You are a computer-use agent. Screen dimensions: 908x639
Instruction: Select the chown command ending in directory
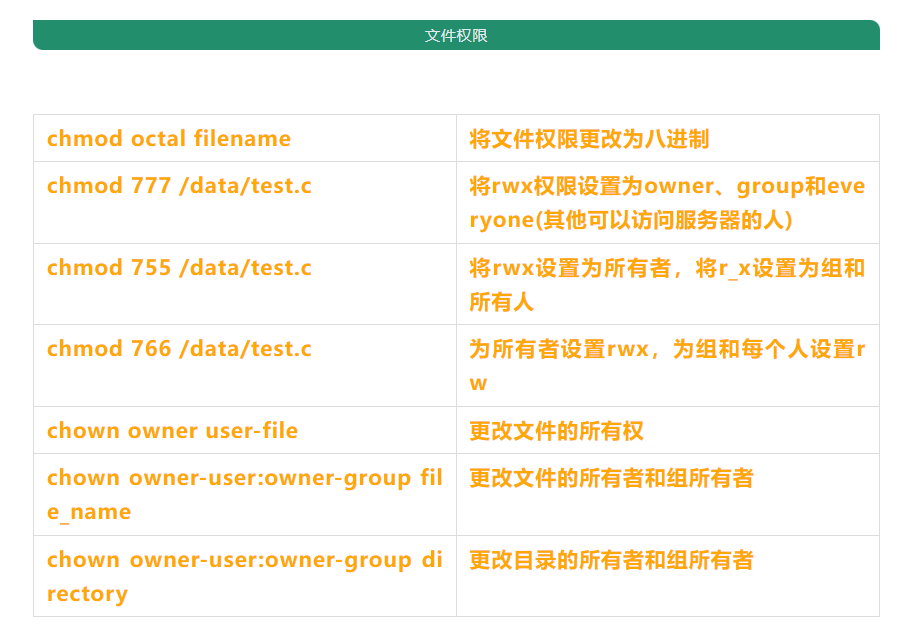click(244, 576)
